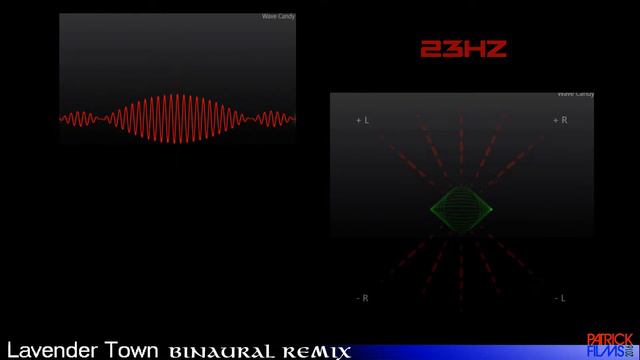Viewport: 640px width, 360px height.
Task: Click the green diamond in the vectorscope
Action: click(x=461, y=209)
